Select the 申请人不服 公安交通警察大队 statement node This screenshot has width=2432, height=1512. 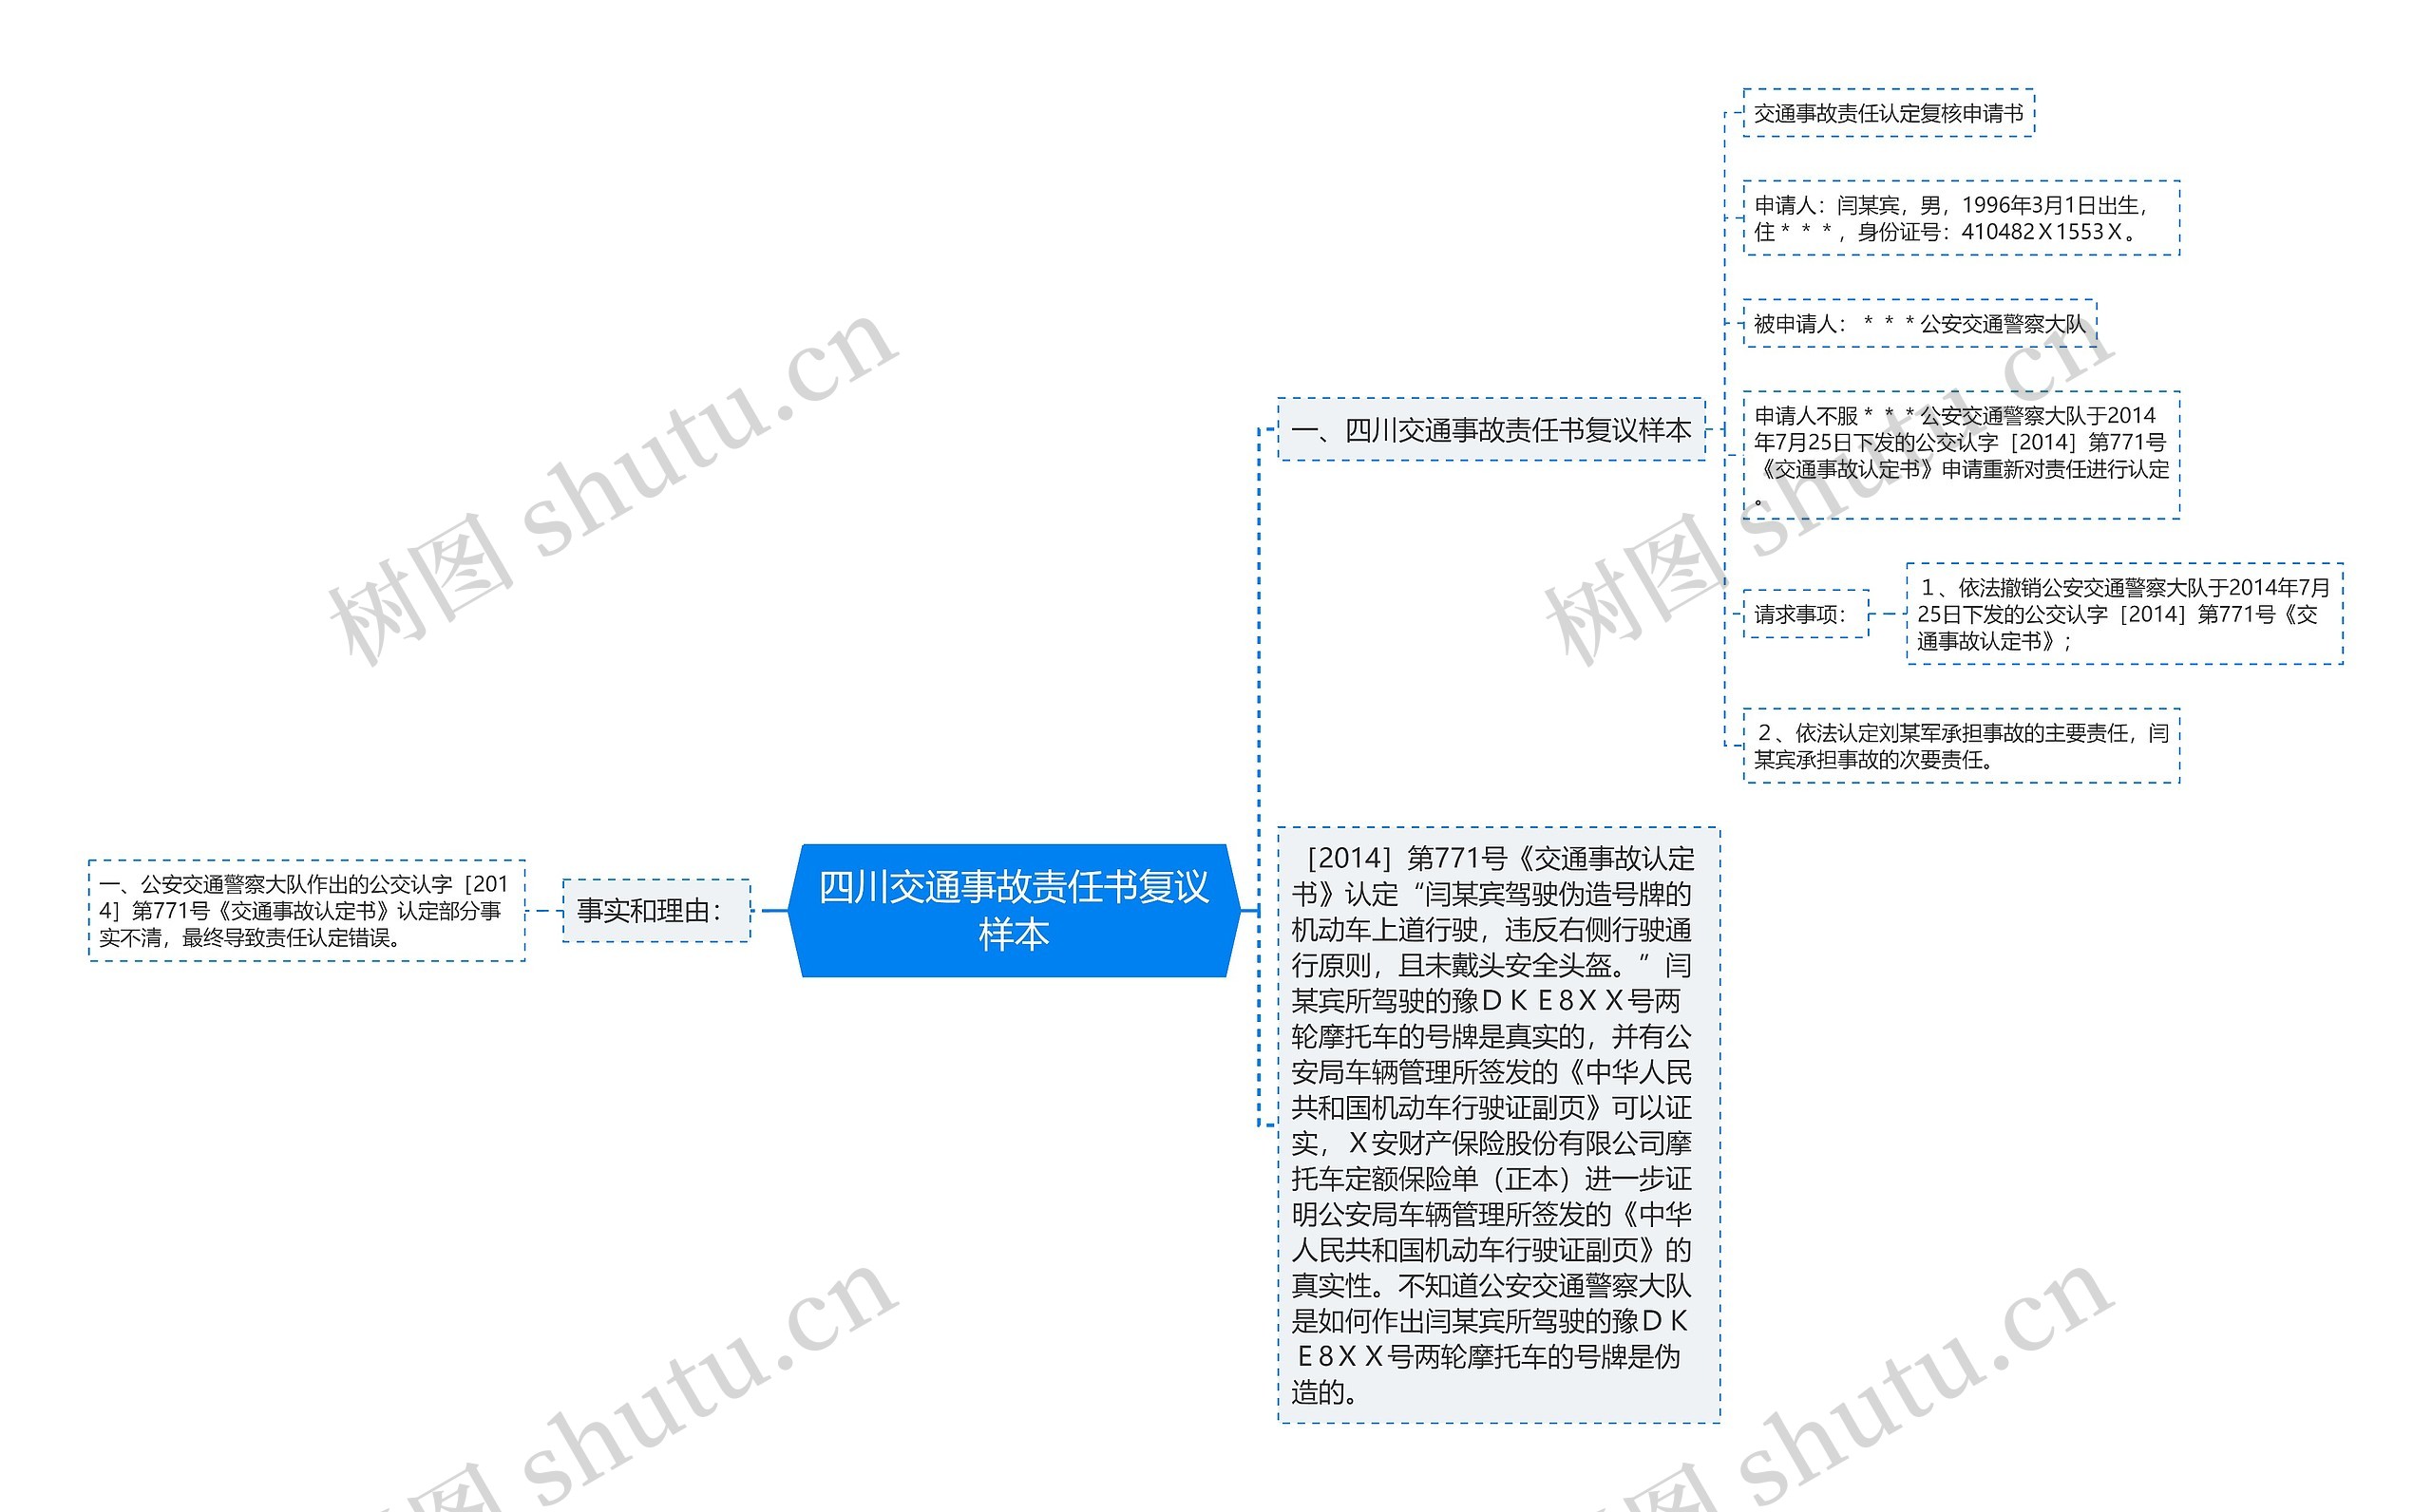1960,454
